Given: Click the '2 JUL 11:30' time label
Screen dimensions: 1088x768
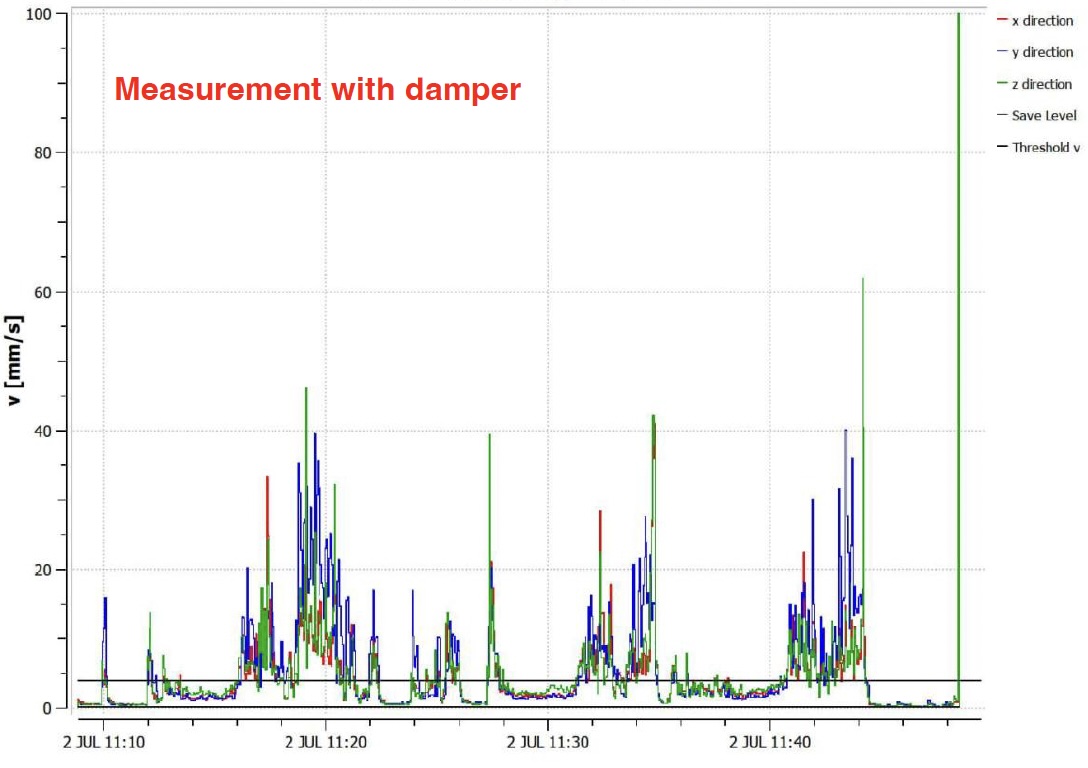Looking at the screenshot, I should click(547, 742).
